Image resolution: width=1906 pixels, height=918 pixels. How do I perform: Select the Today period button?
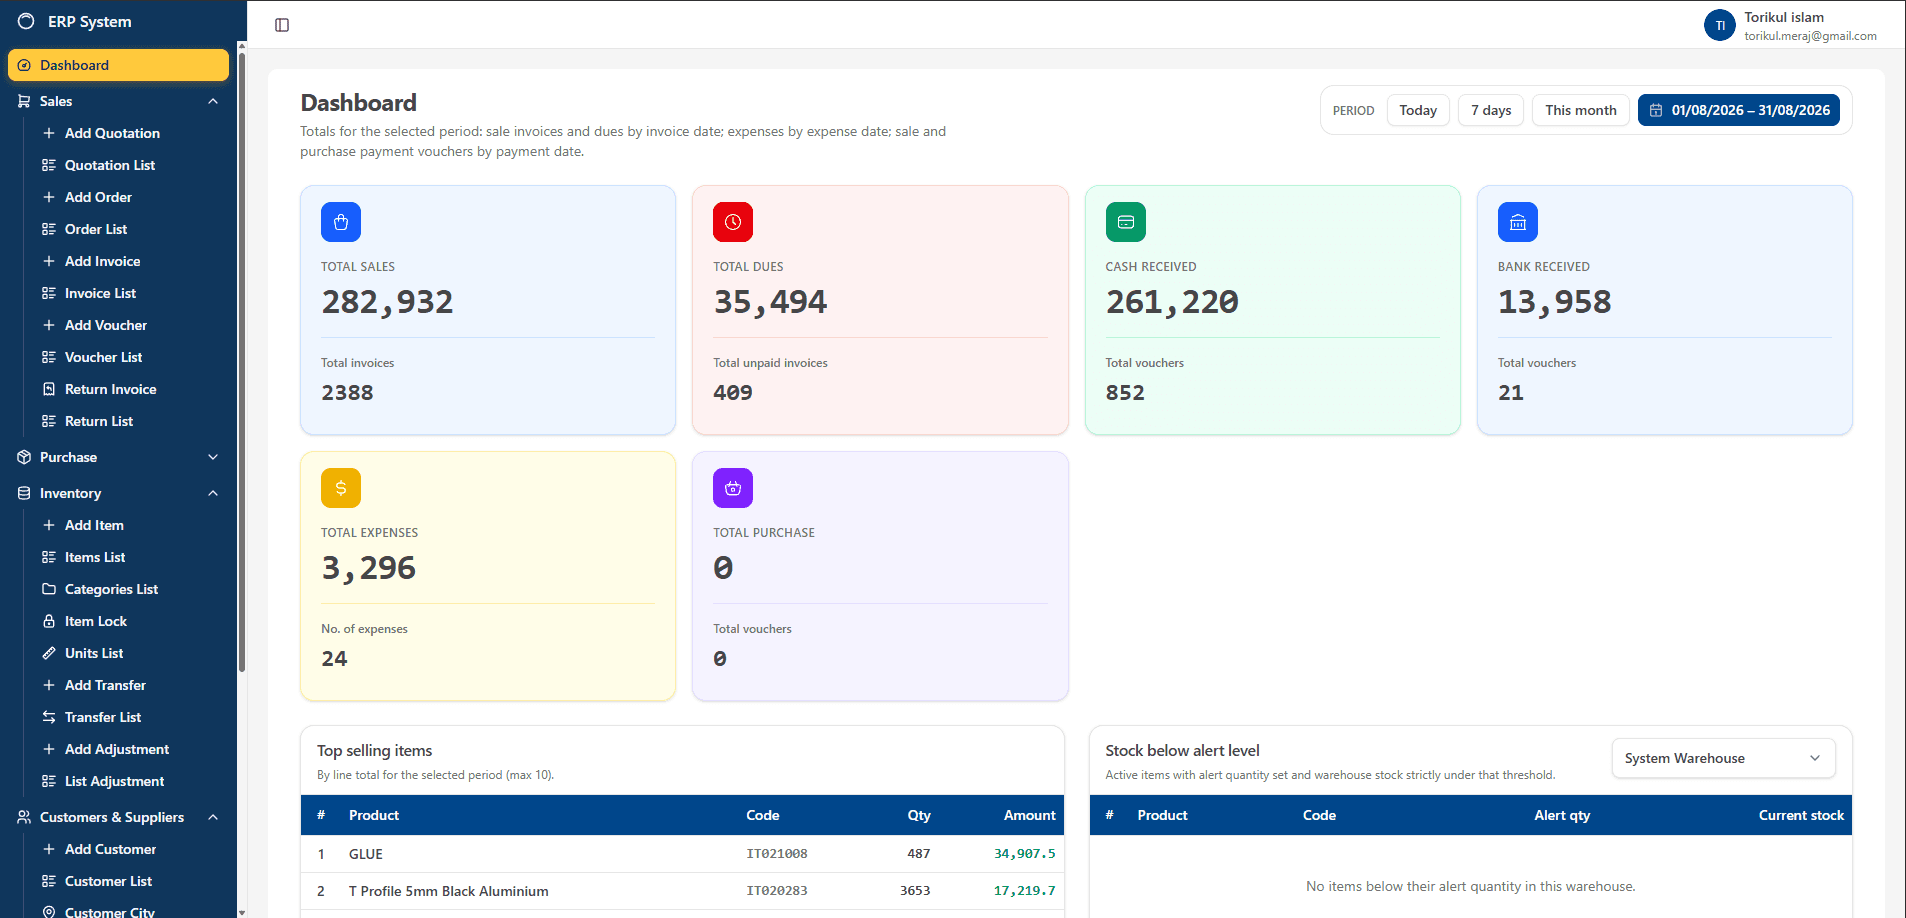(1418, 110)
